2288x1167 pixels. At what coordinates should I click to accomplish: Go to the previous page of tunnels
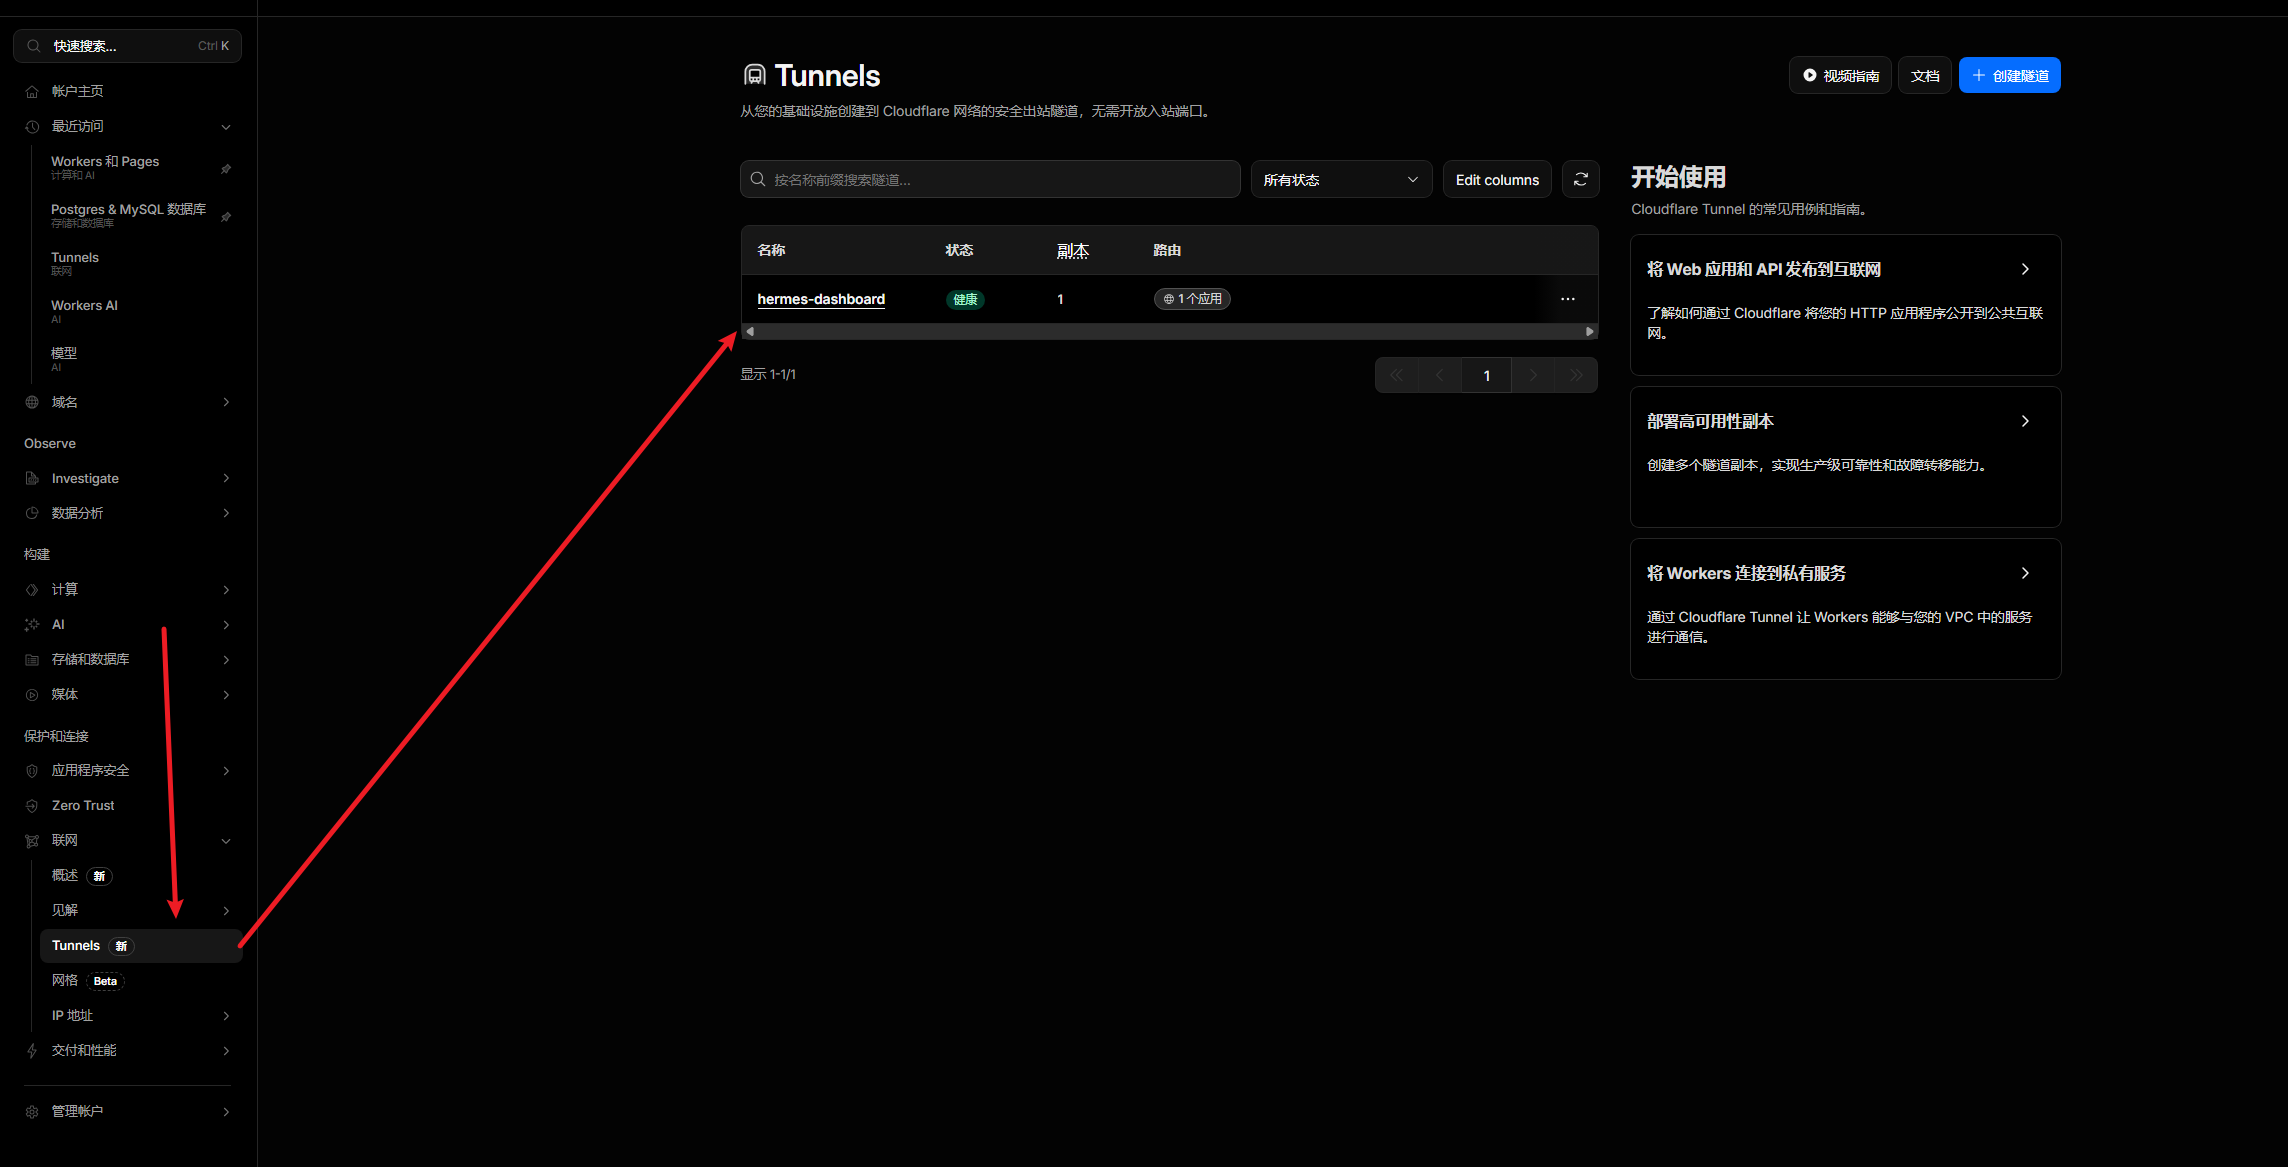point(1440,375)
